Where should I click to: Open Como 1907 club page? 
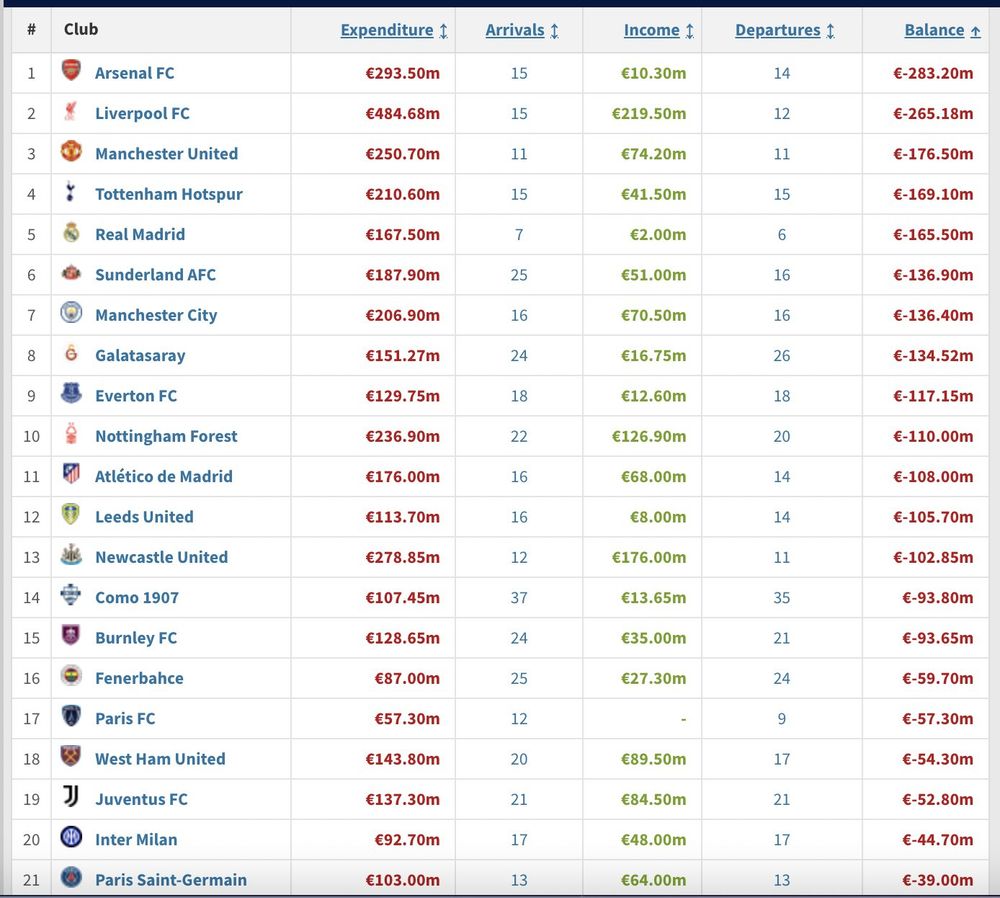(137, 597)
